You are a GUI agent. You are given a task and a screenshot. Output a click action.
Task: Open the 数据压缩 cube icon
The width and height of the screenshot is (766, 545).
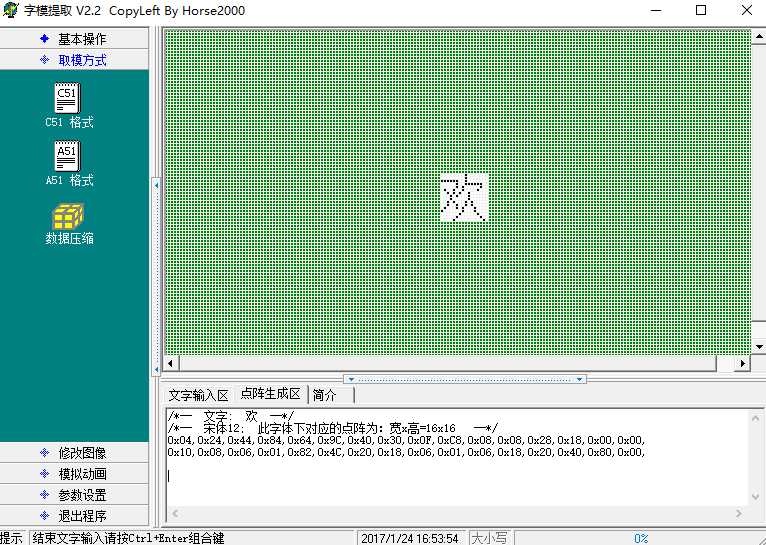68,216
